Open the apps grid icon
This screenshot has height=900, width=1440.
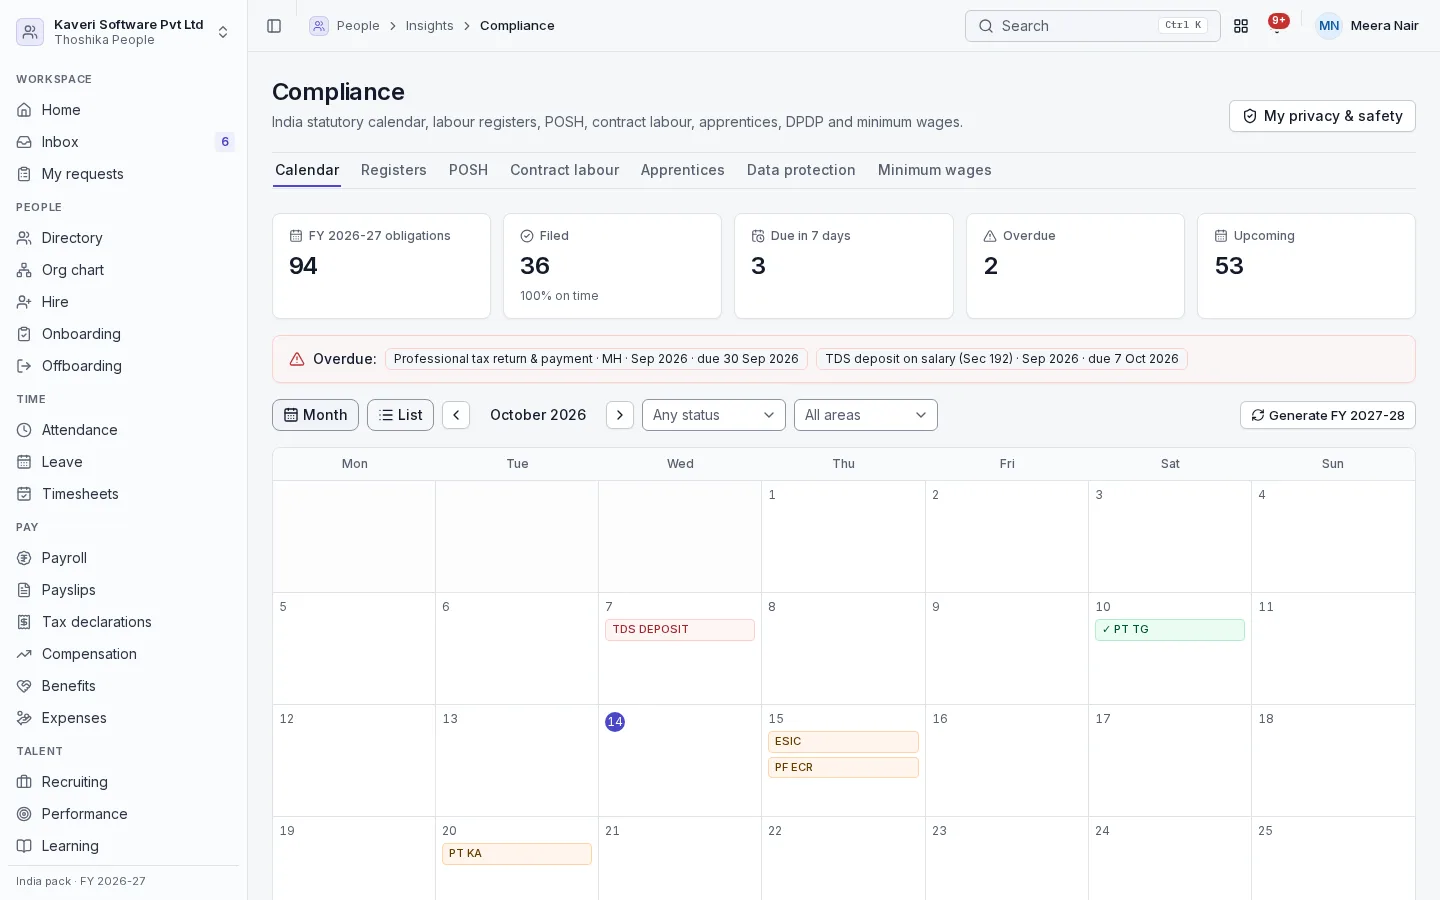click(1241, 26)
